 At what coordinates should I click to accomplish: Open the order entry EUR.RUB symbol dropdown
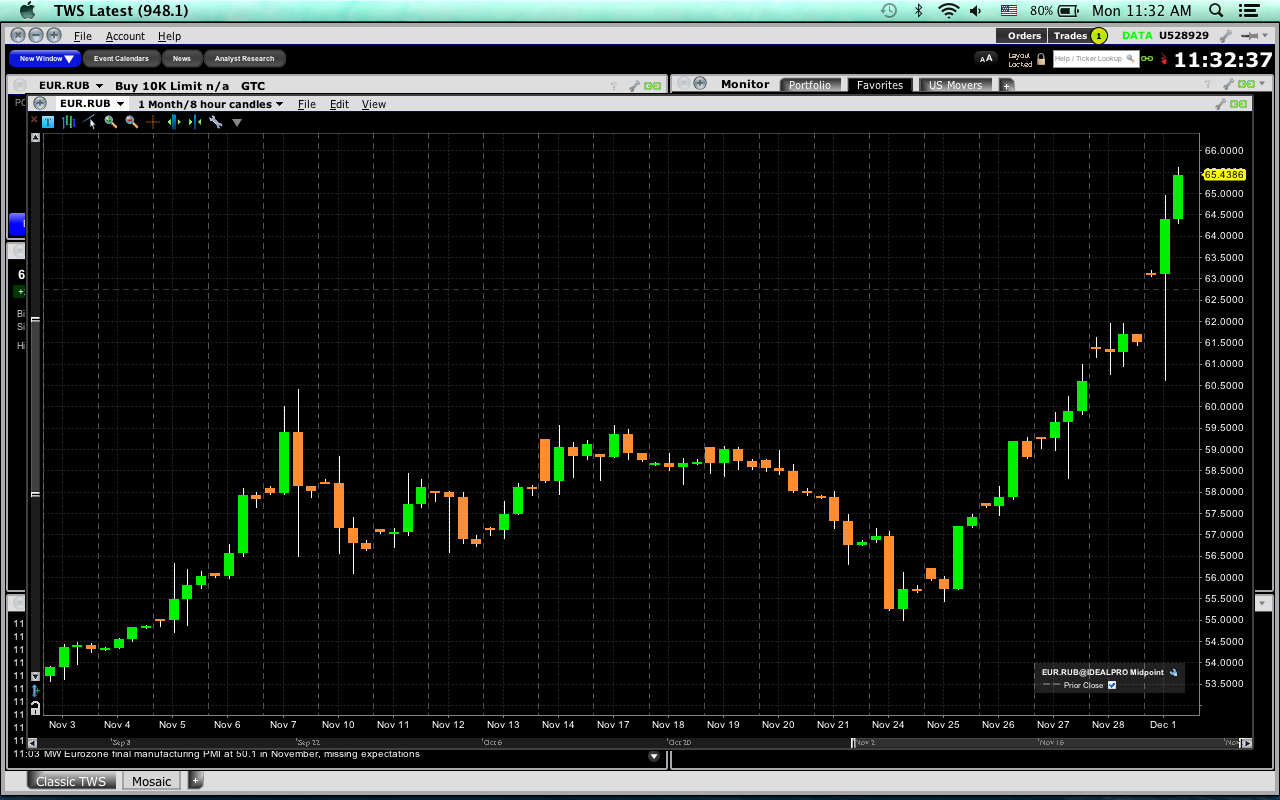pos(99,86)
